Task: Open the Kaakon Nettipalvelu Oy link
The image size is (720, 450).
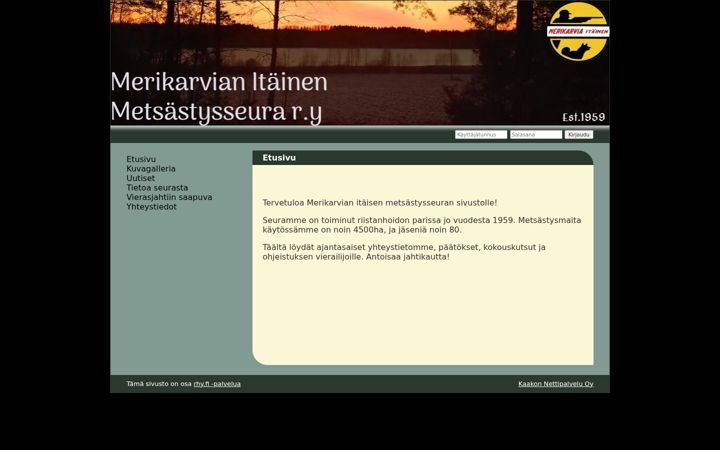Action: point(556,384)
